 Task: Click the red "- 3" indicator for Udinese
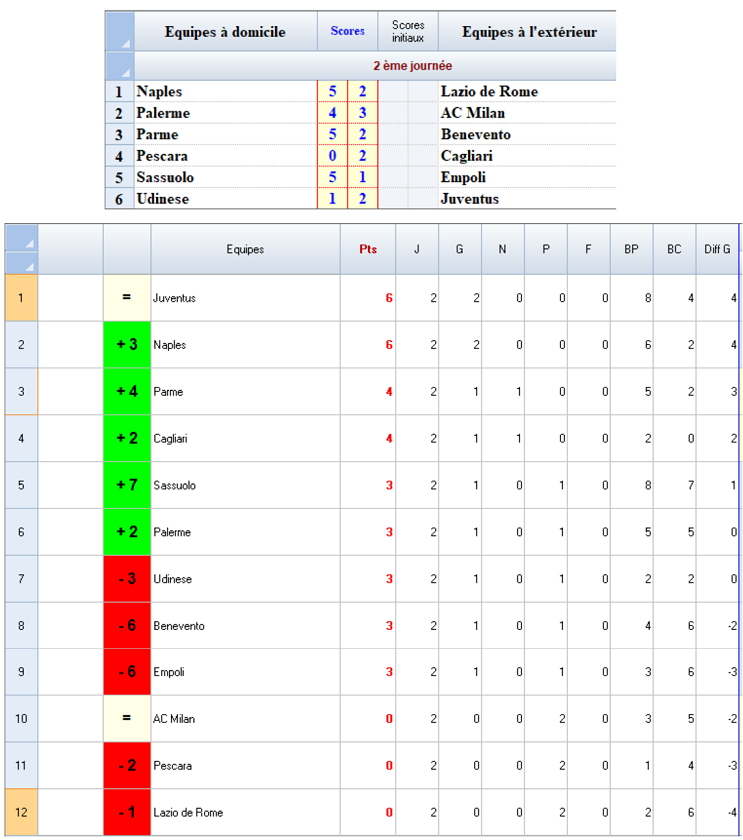[x=127, y=579]
